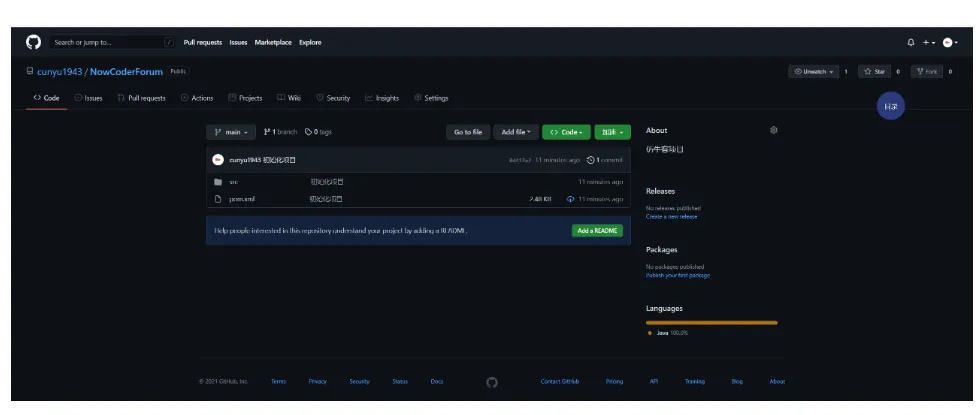Click the orange Java language bar
Screen dimensions: 980x415
pos(712,322)
